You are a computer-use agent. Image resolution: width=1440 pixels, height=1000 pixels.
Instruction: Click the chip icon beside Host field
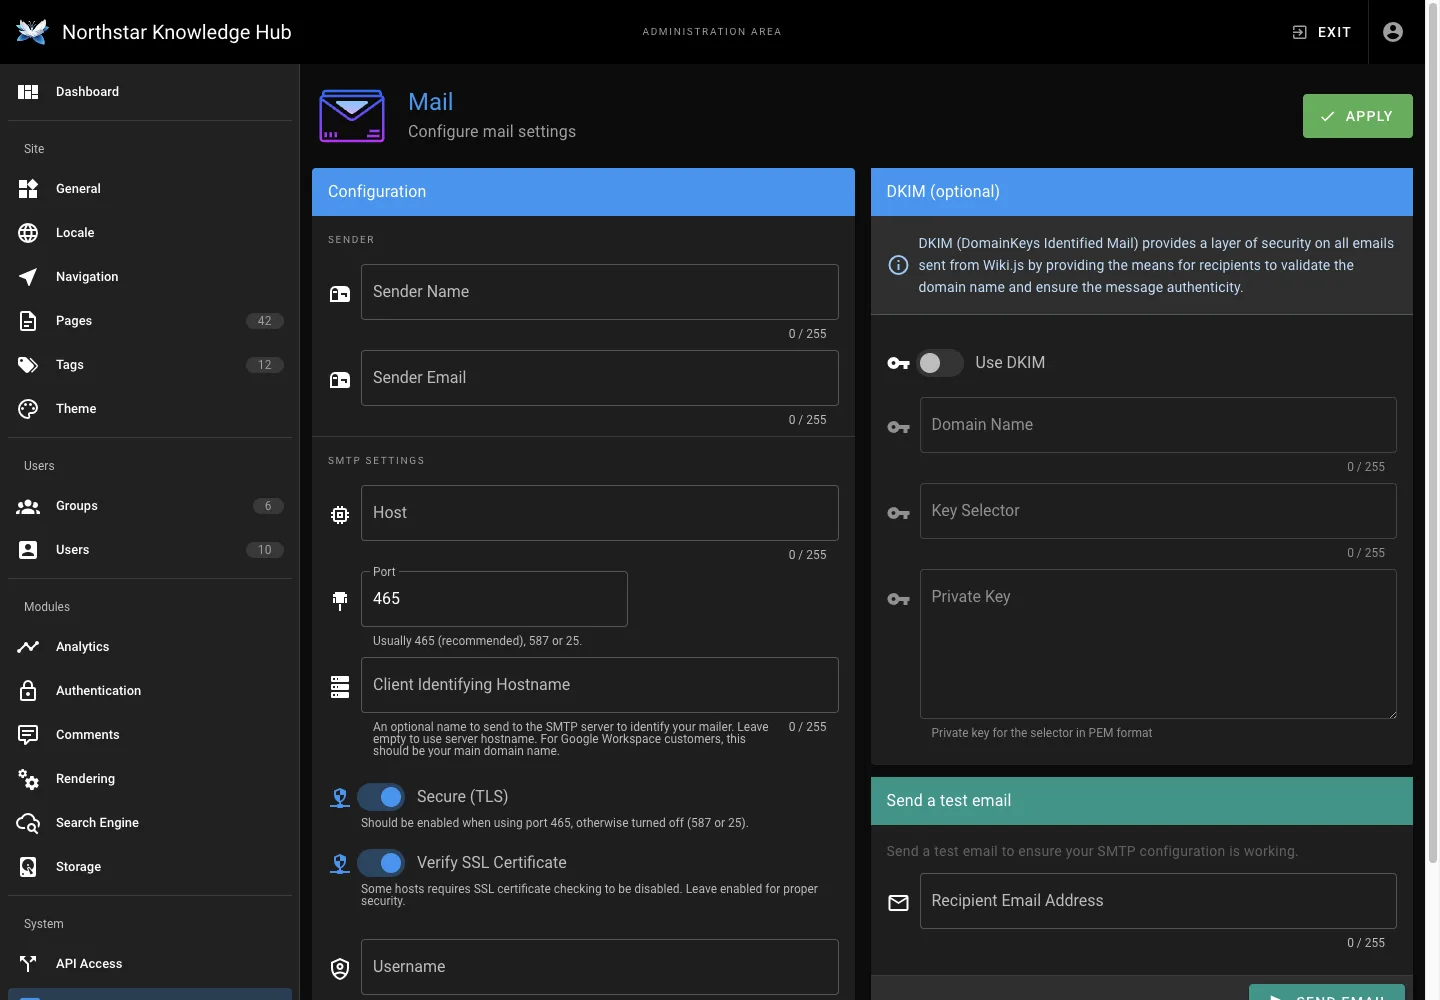tap(340, 515)
